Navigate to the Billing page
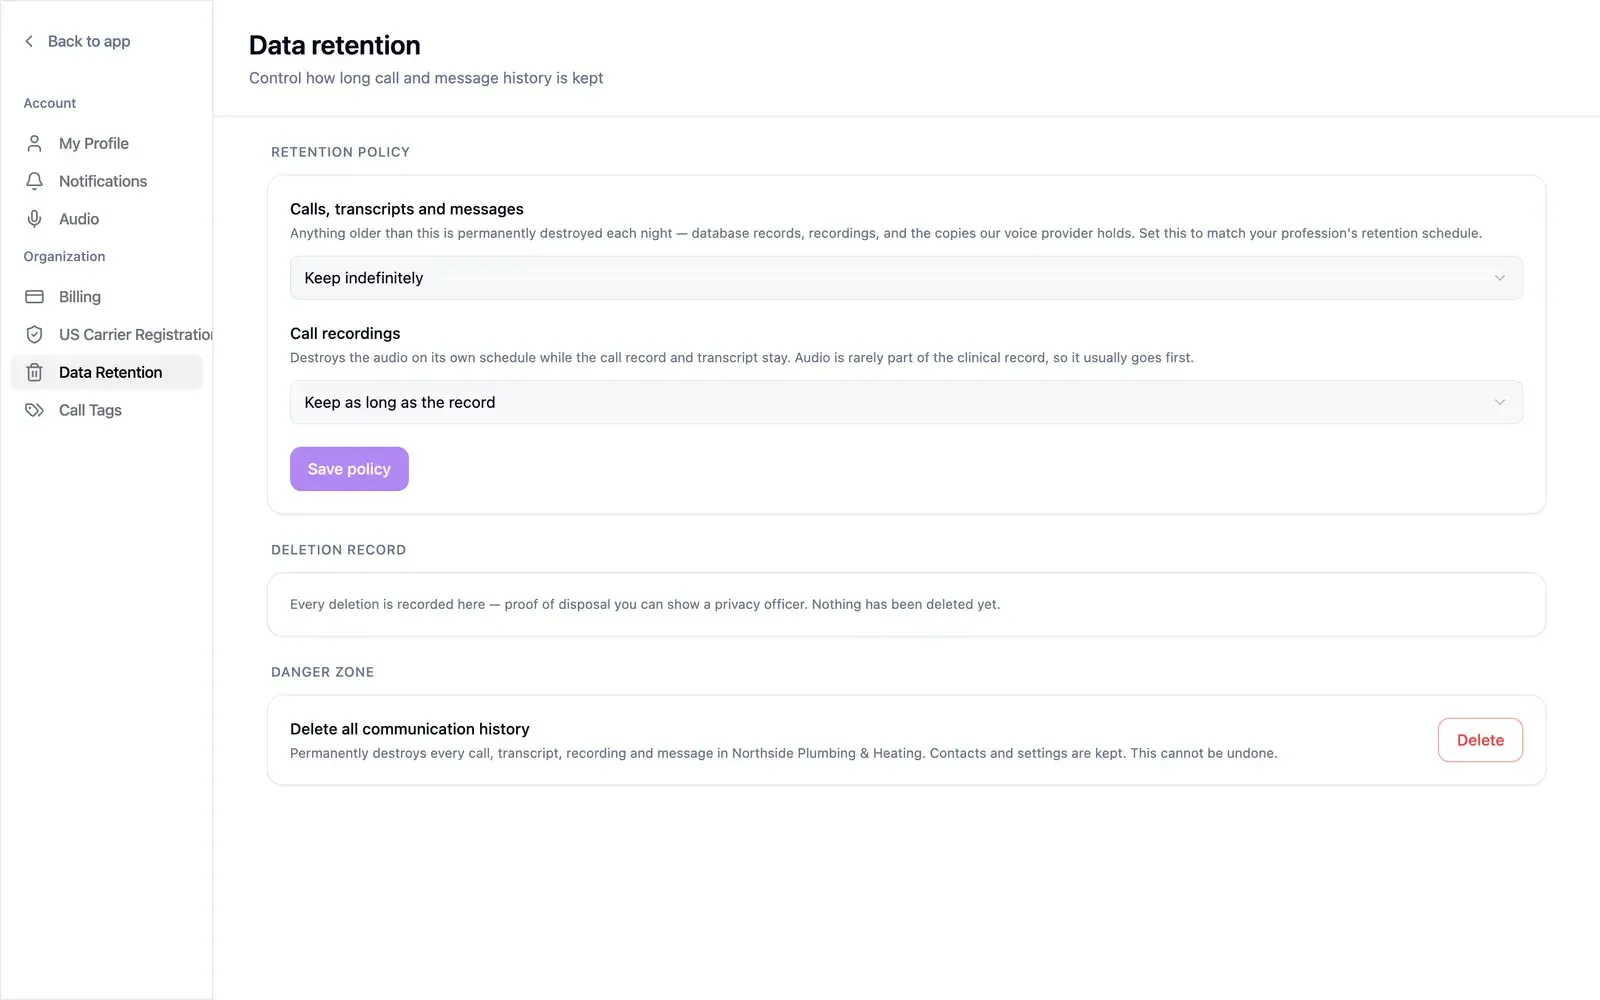 pos(107,297)
